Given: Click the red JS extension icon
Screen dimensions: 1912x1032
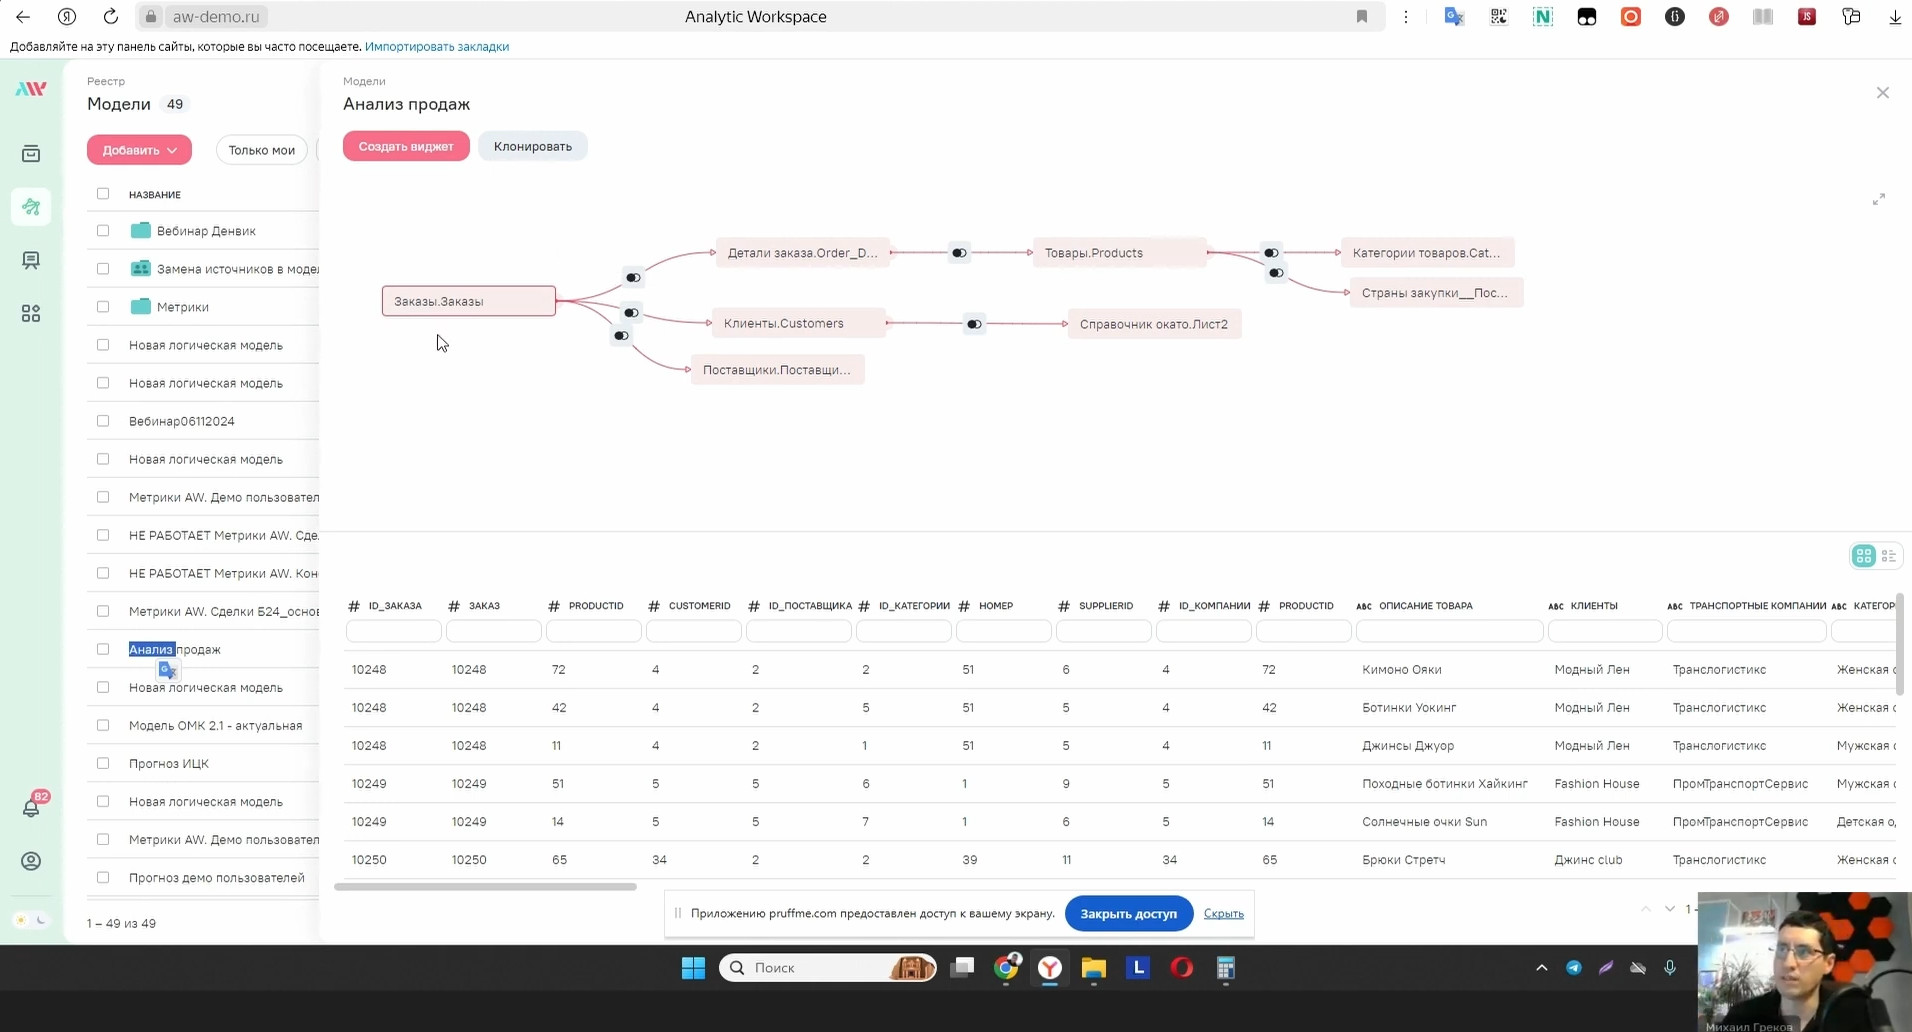Looking at the screenshot, I should (x=1807, y=16).
